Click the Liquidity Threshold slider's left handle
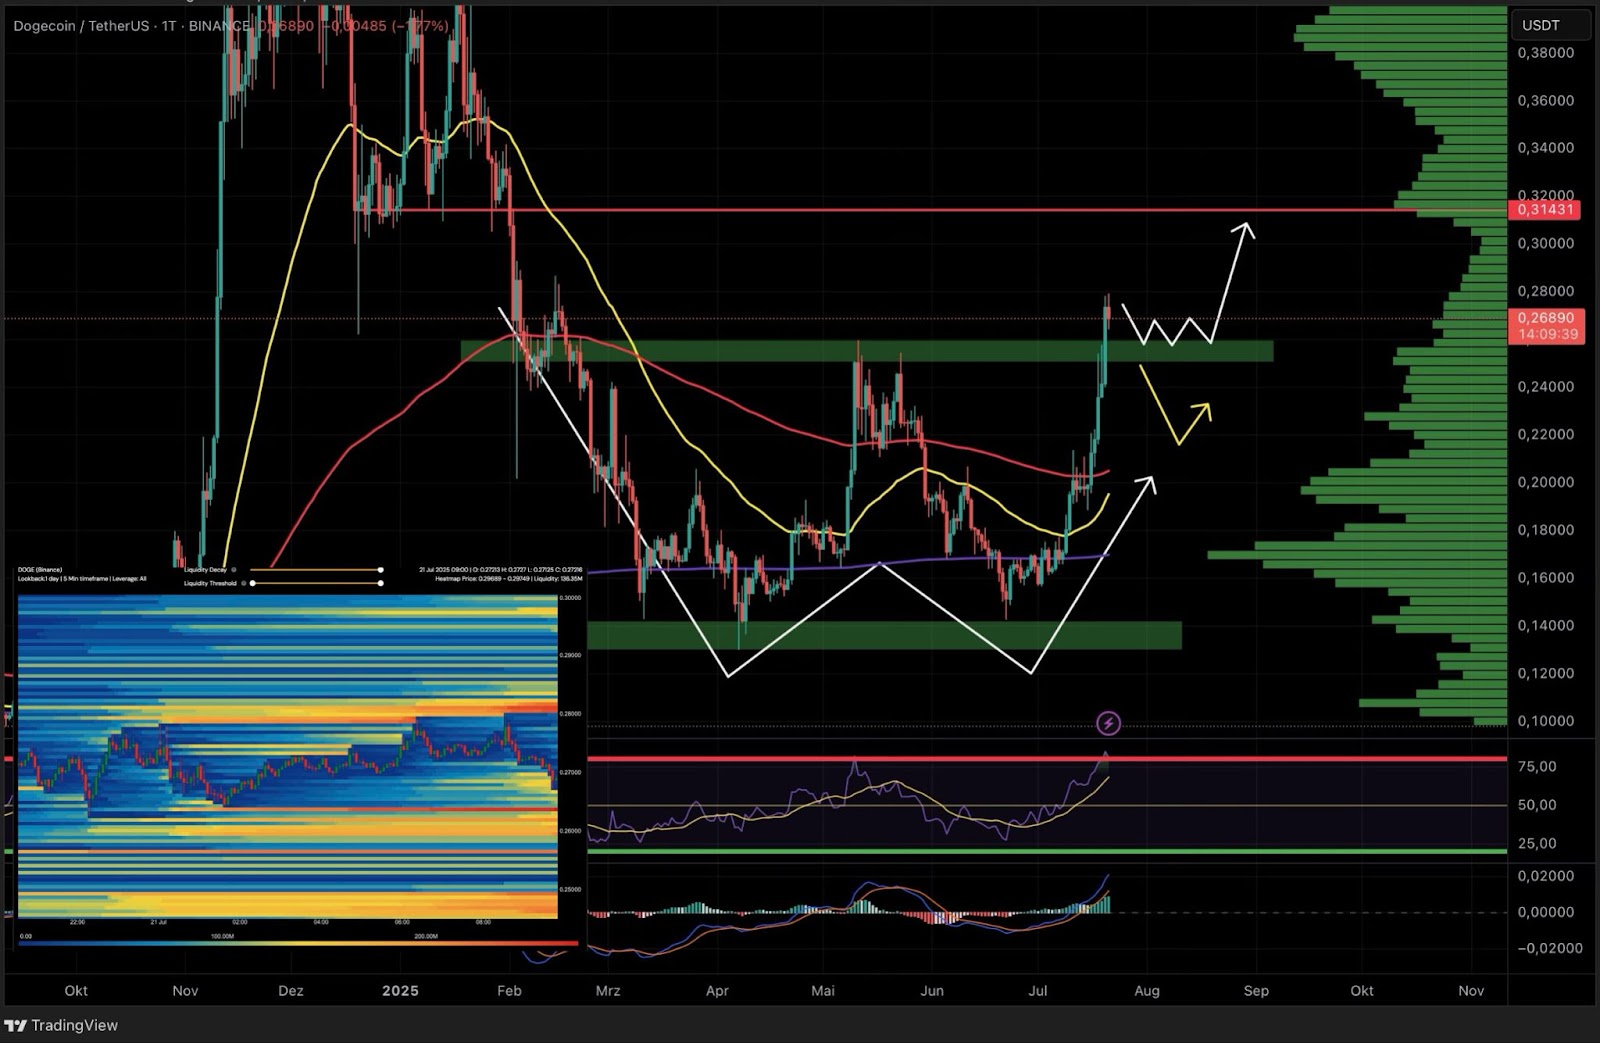The height and width of the screenshot is (1043, 1600). 252,583
